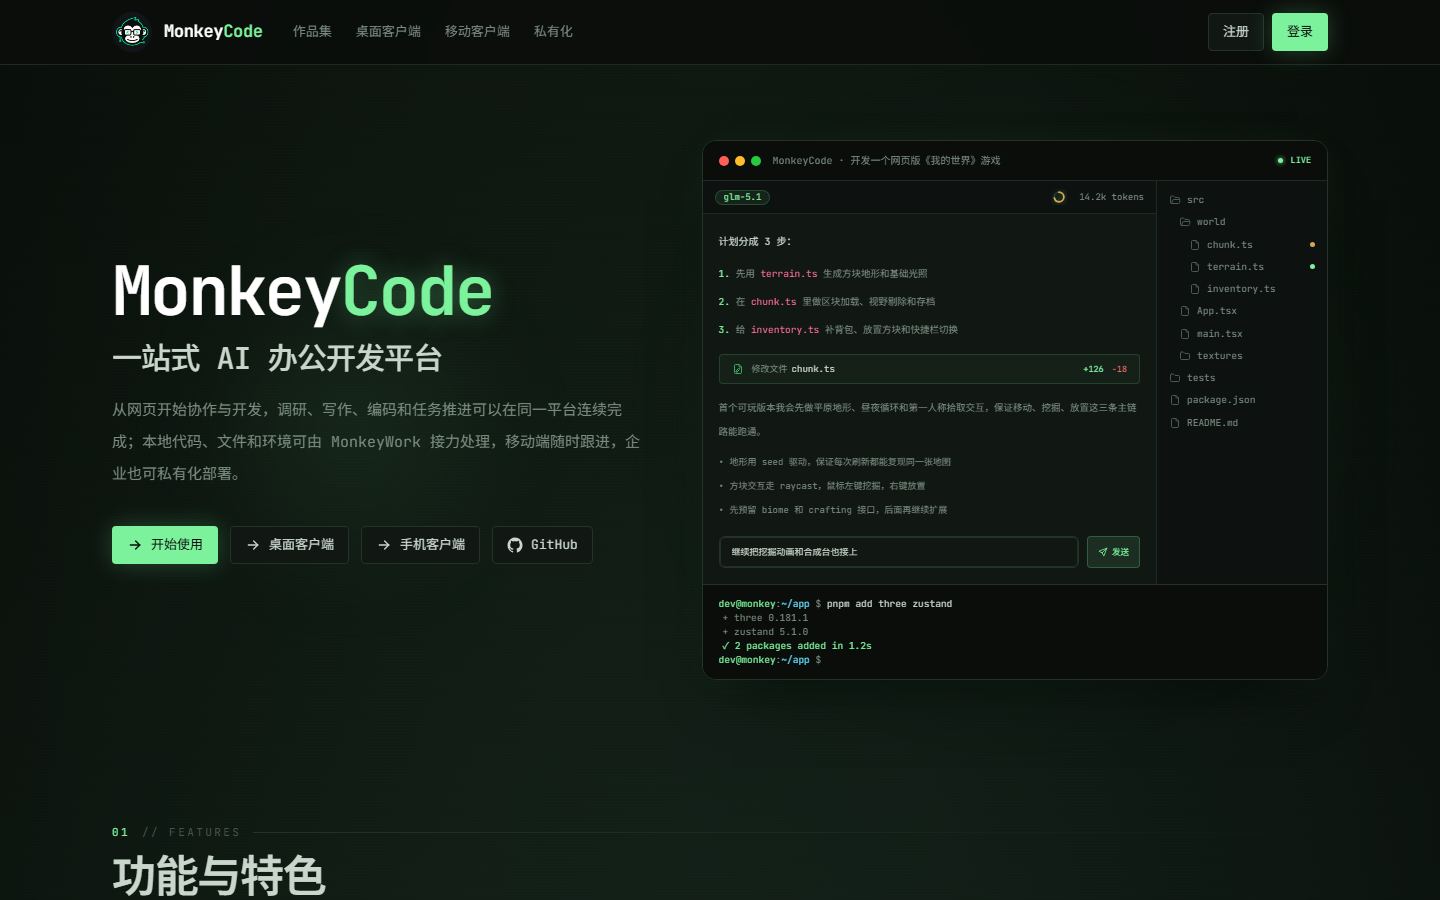Click the yellow window dot
The width and height of the screenshot is (1440, 900).
tap(740, 161)
